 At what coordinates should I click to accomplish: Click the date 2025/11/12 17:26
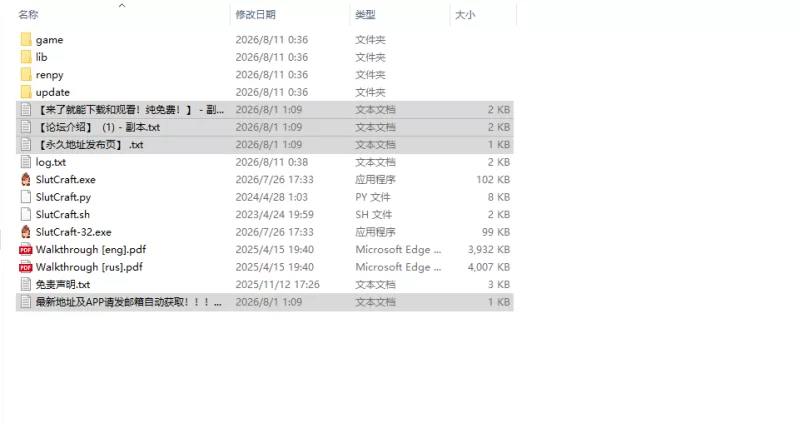[x=278, y=284]
